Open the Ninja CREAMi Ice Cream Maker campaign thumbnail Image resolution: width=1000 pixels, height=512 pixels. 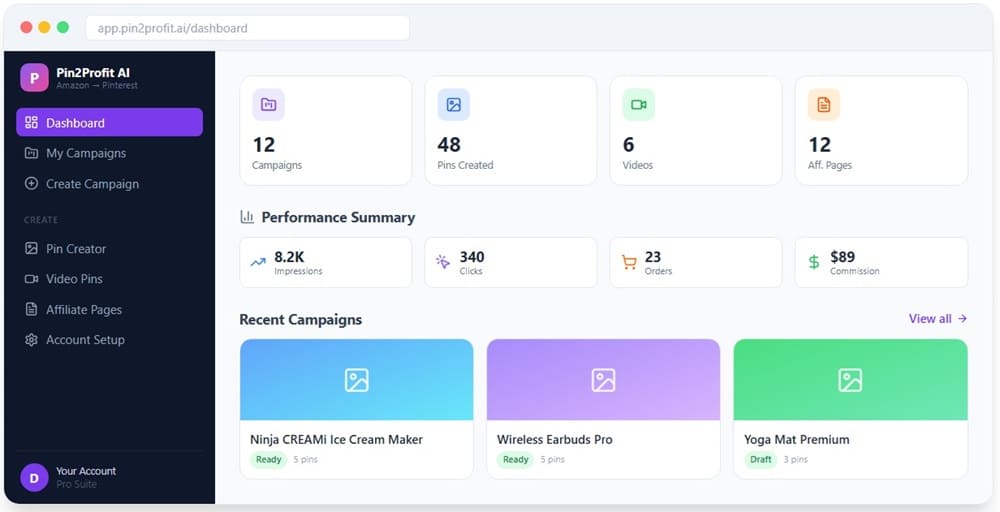coord(357,379)
